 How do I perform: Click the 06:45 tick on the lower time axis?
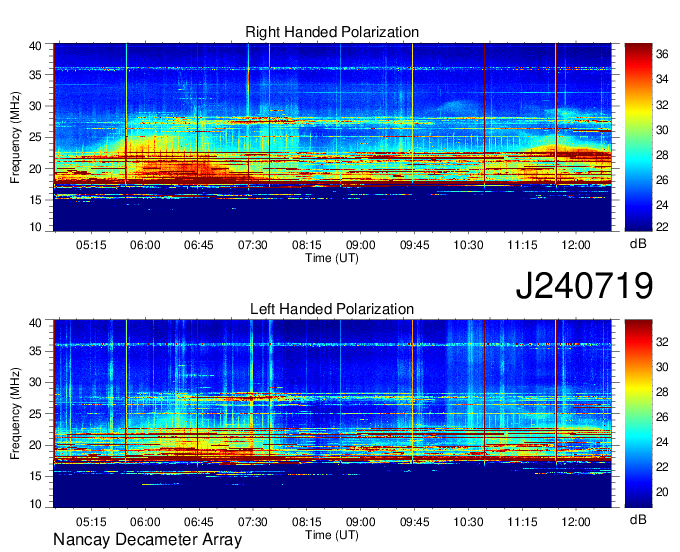pyautogui.click(x=199, y=522)
